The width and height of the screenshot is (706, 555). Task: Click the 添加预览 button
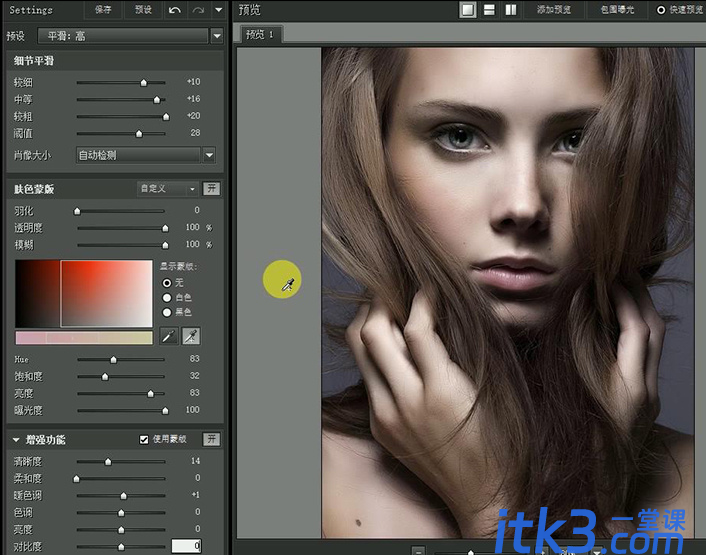pyautogui.click(x=554, y=10)
